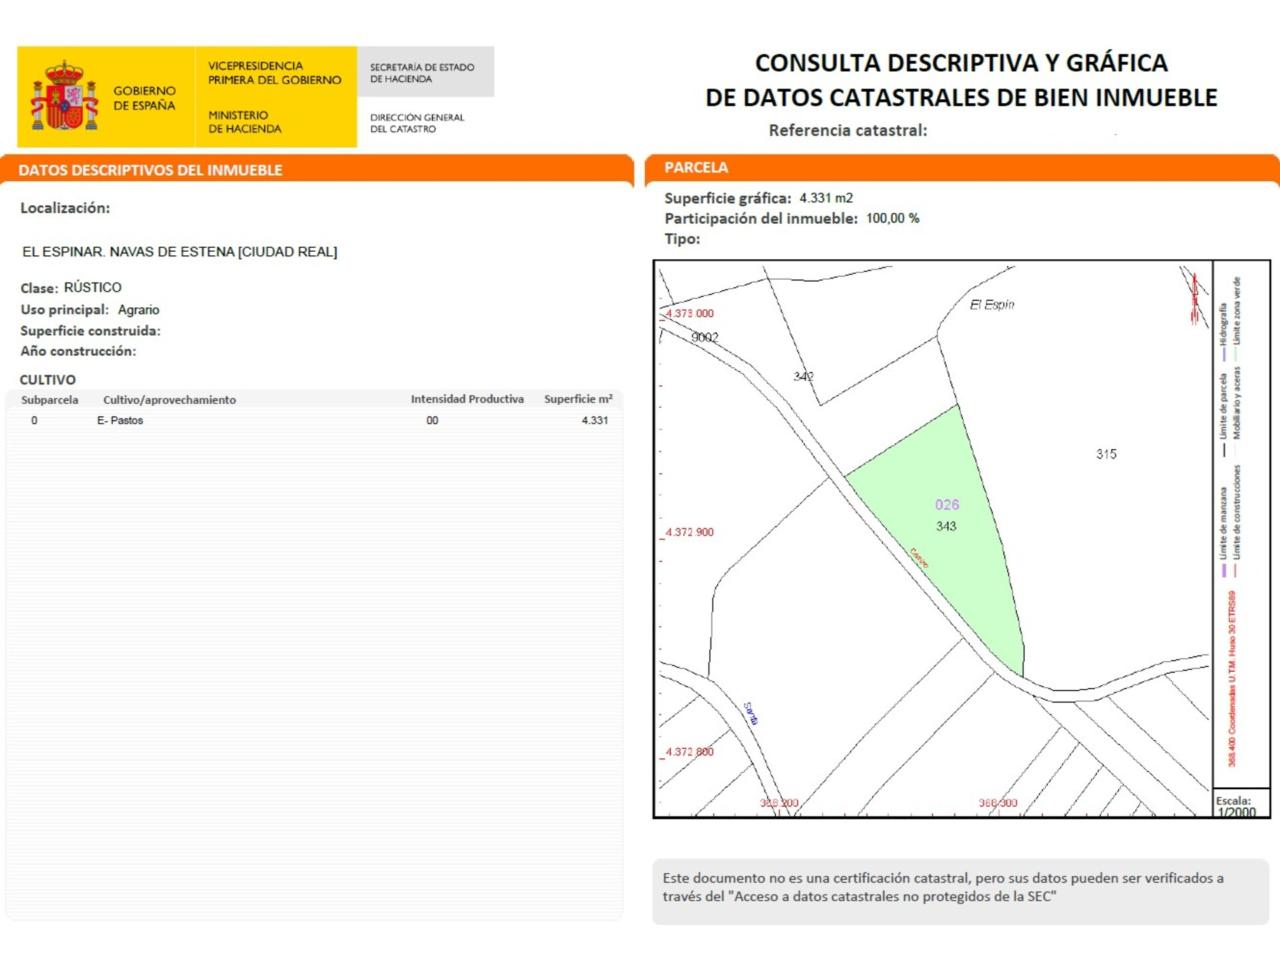This screenshot has height=960, width=1280.
Task: Click the purple 'Límite de manzana' legend marker
Action: [x=1223, y=571]
